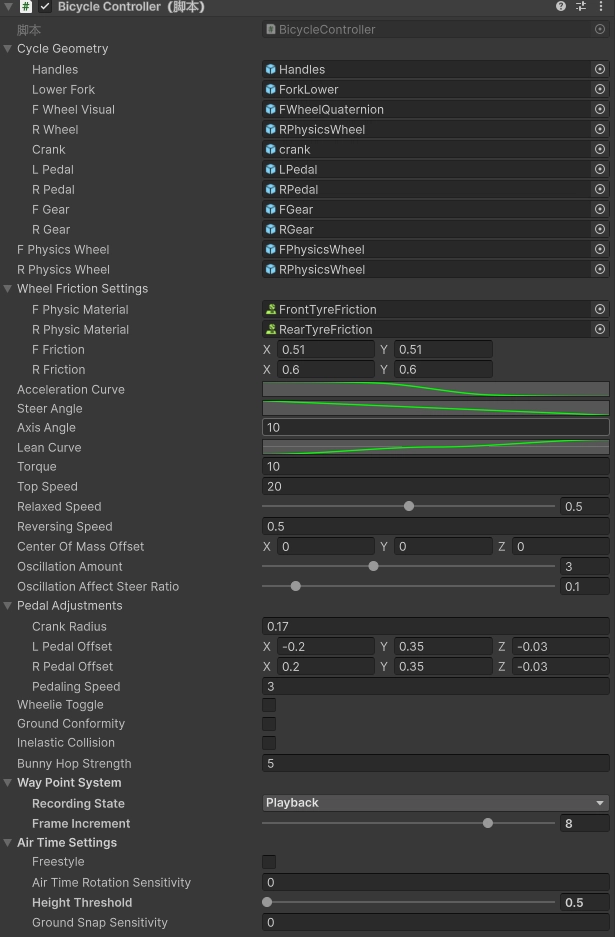Click the object picker for Handles field
Screen dimensions: 615x937
599,69
